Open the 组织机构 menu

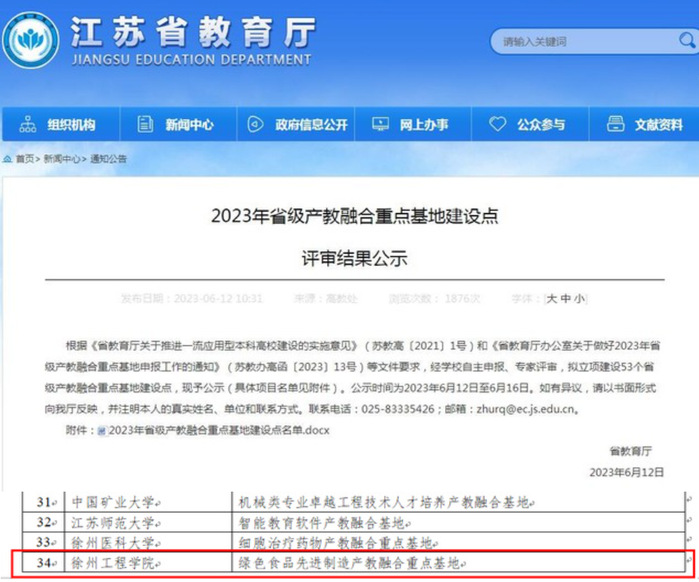tap(70, 125)
